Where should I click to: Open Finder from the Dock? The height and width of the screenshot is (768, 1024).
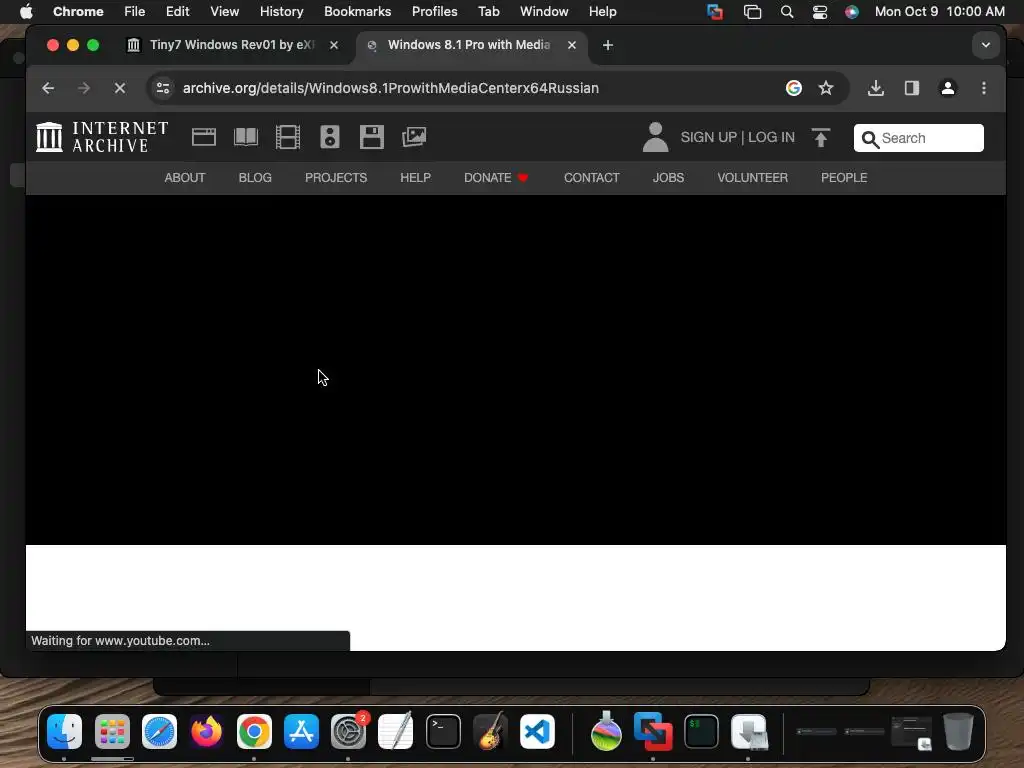pyautogui.click(x=65, y=731)
